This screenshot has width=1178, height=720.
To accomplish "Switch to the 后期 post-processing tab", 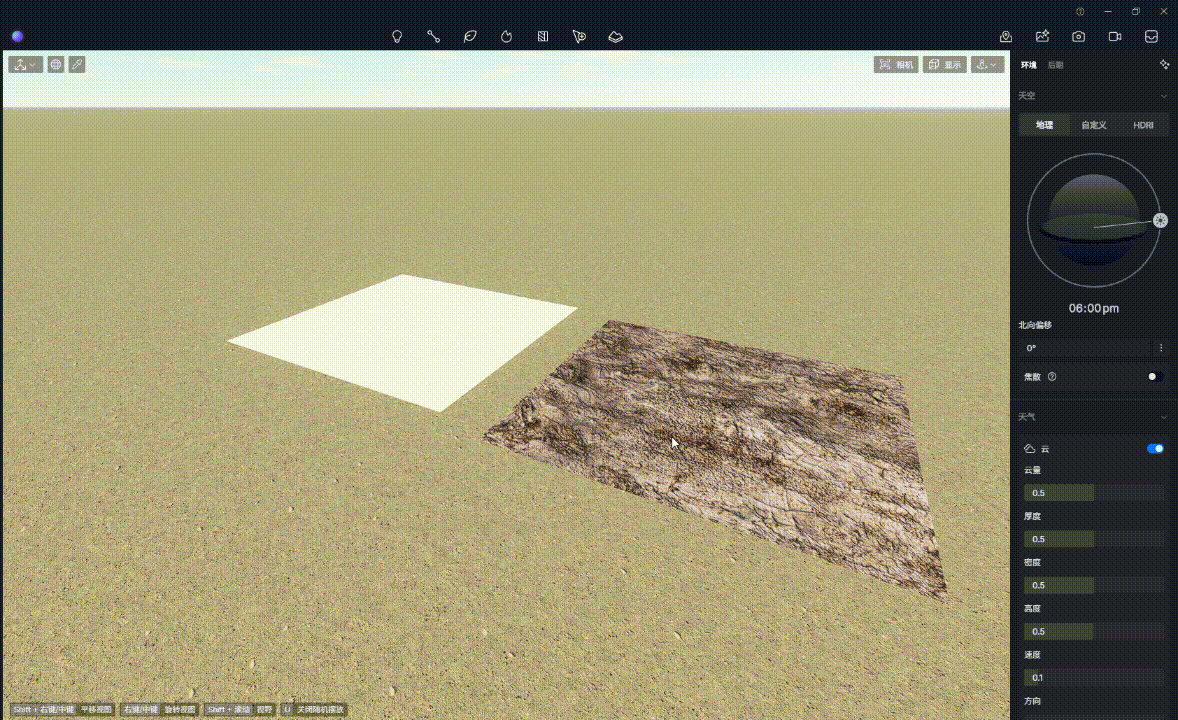I will (x=1055, y=65).
